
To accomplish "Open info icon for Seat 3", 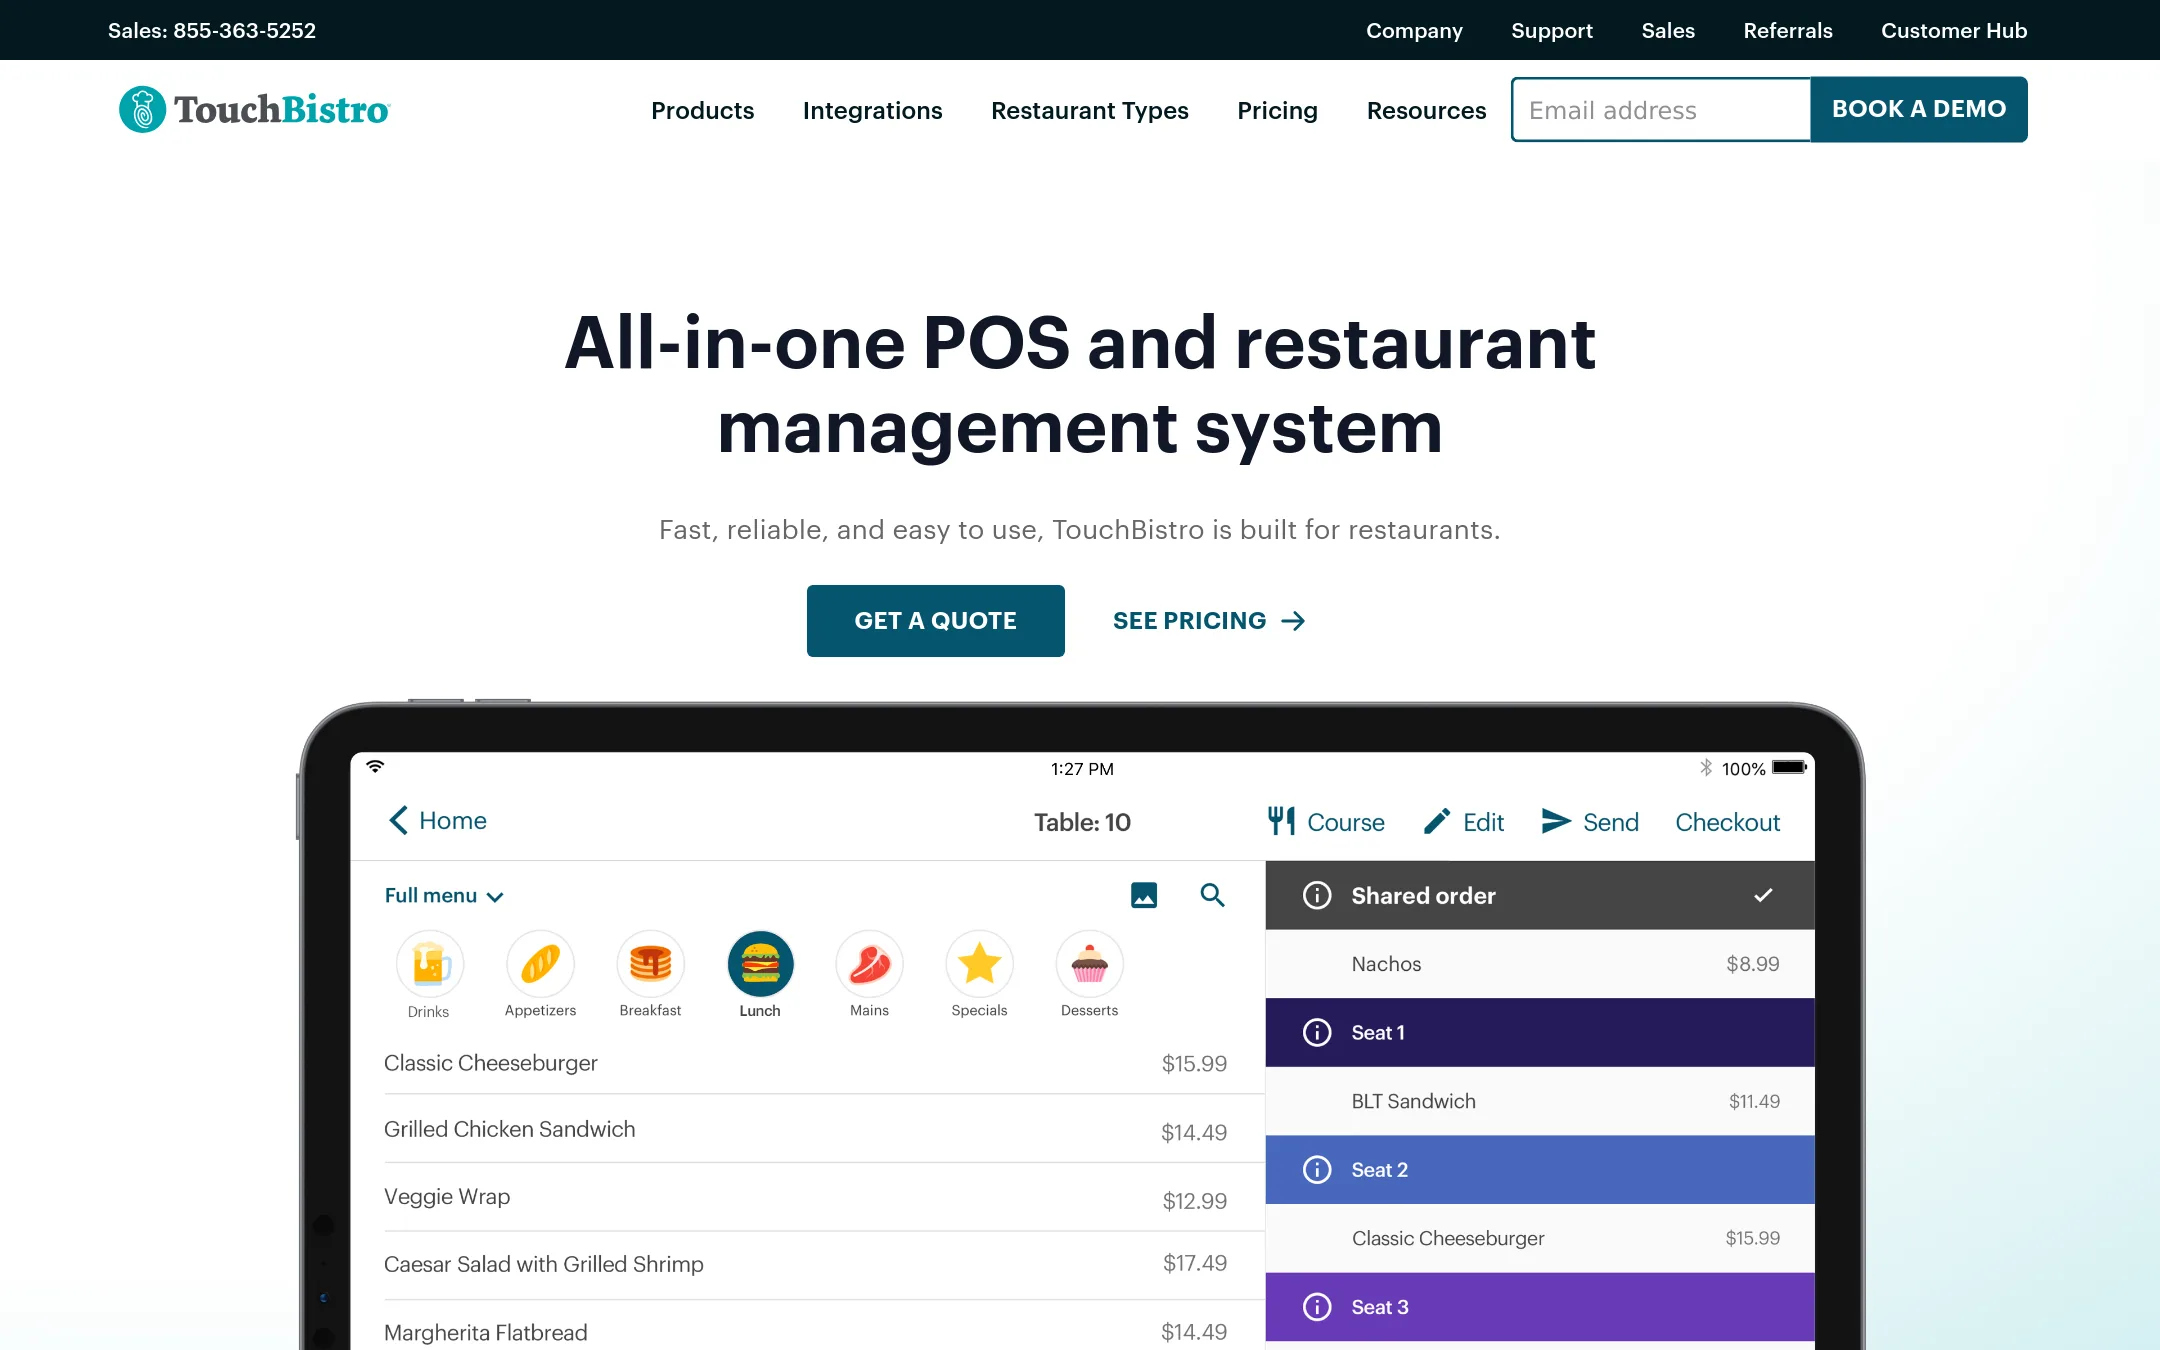I will coord(1317,1306).
